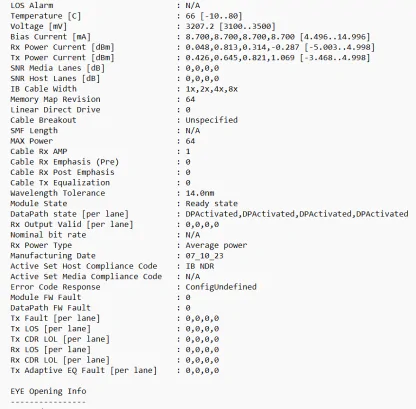Click the Error Code Response ConfigUndefined text
416x409 pixels.
pyautogui.click(x=221, y=287)
